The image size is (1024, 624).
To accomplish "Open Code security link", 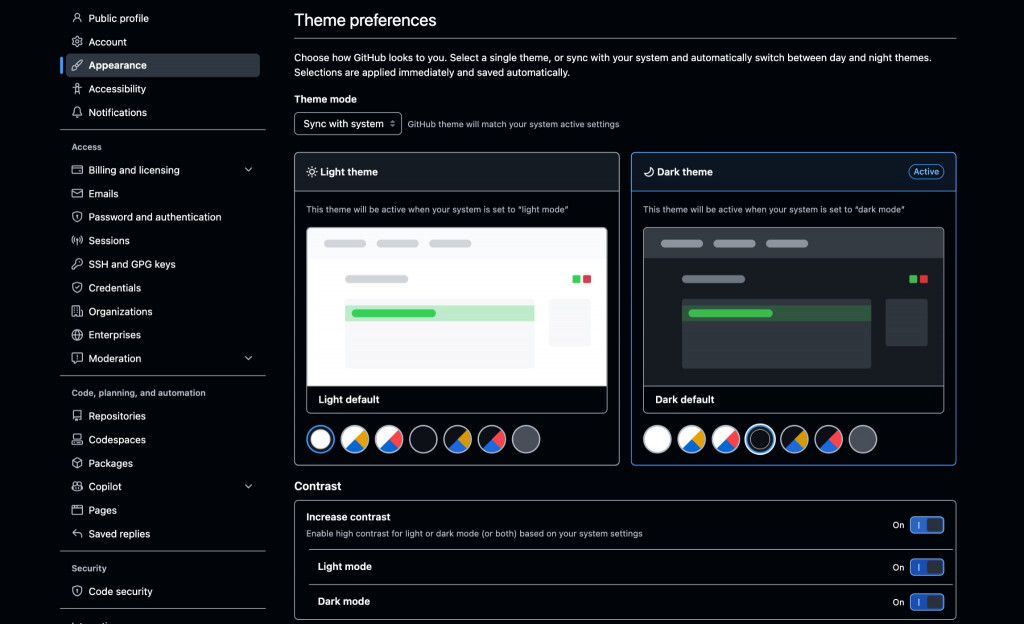I will click(163, 591).
